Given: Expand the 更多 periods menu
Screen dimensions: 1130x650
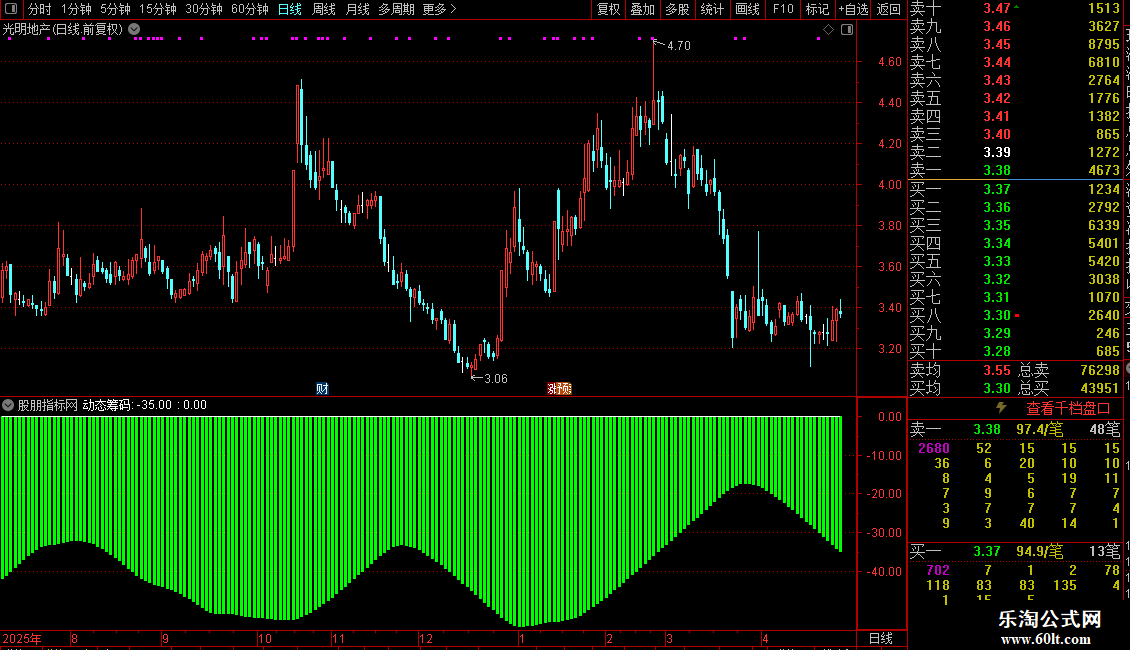Looking at the screenshot, I should tap(439, 9).
